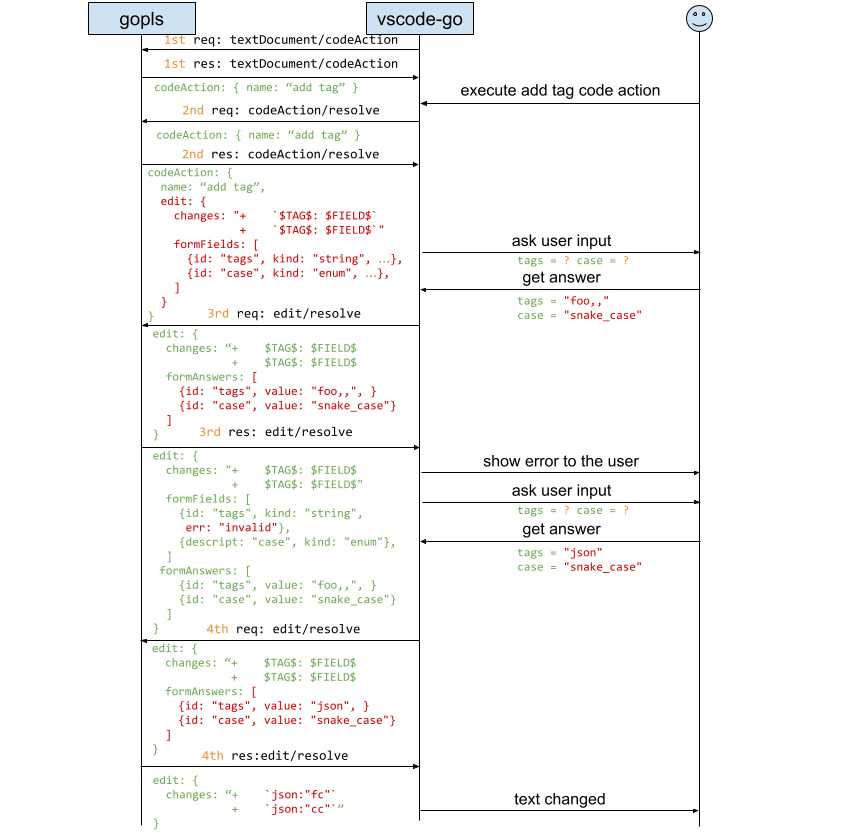
Task: Click red 'formFields: [' line
Action: (x=216, y=244)
